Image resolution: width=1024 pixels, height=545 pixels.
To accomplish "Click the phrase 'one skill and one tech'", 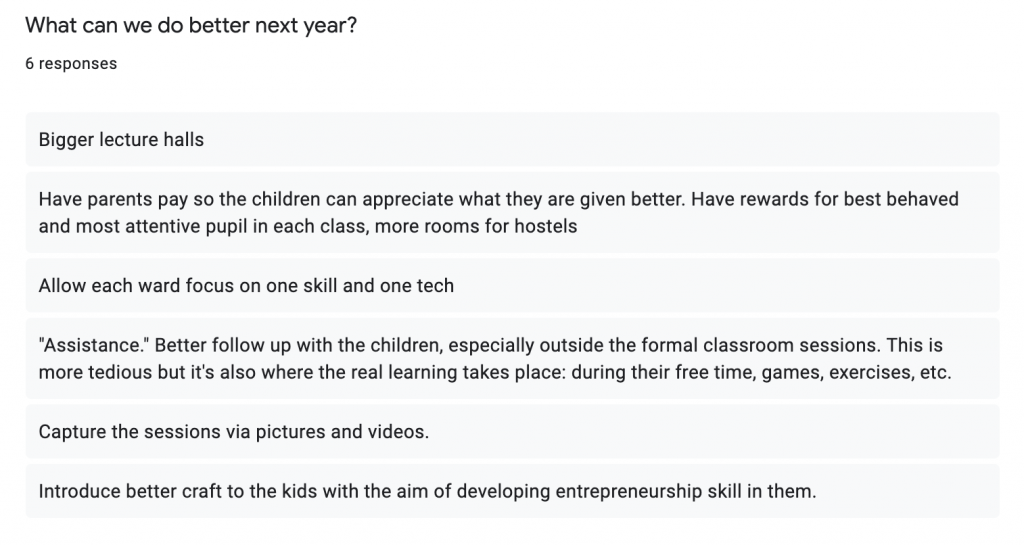I will point(360,285).
